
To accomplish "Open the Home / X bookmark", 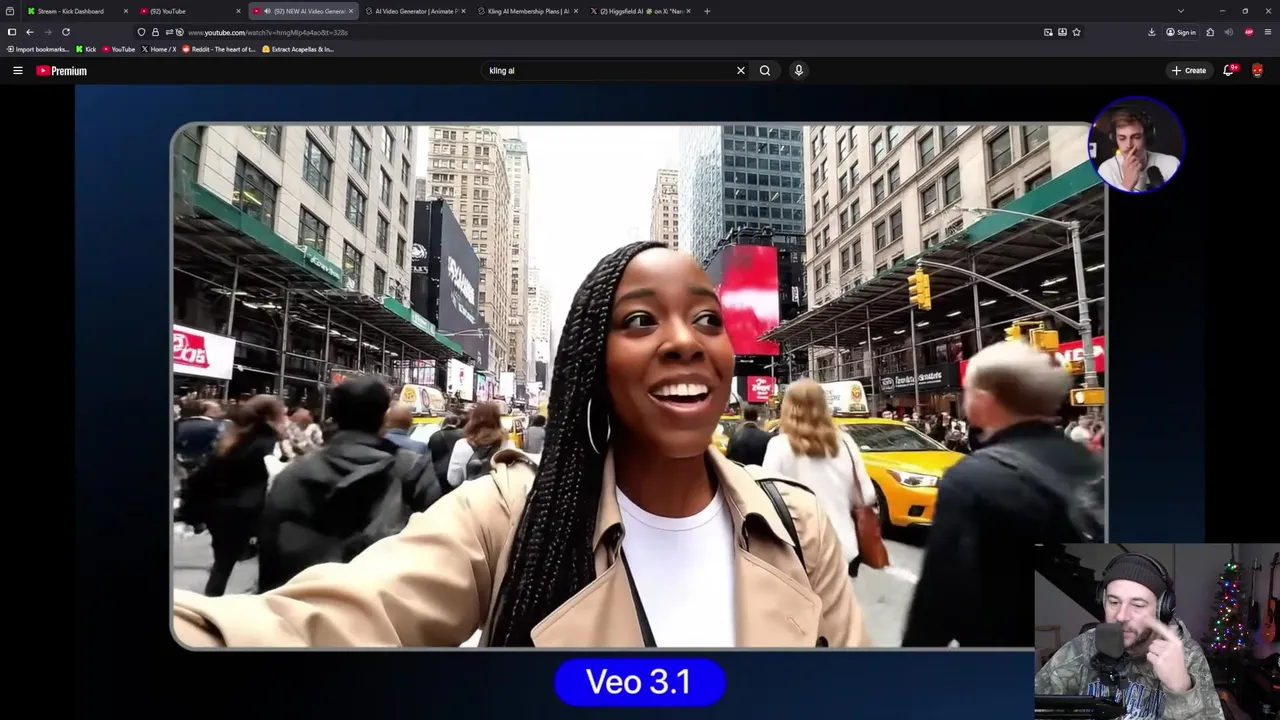I will pos(159,49).
